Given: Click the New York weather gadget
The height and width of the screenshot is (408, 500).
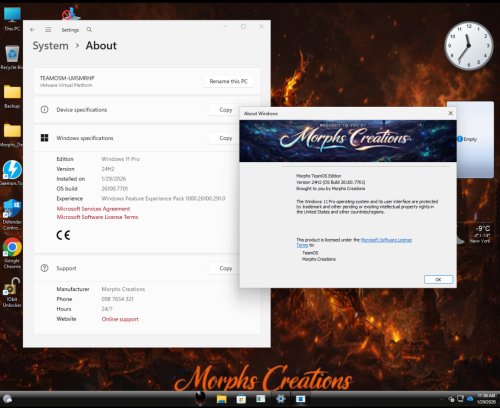Looking at the screenshot, I should pos(475,234).
